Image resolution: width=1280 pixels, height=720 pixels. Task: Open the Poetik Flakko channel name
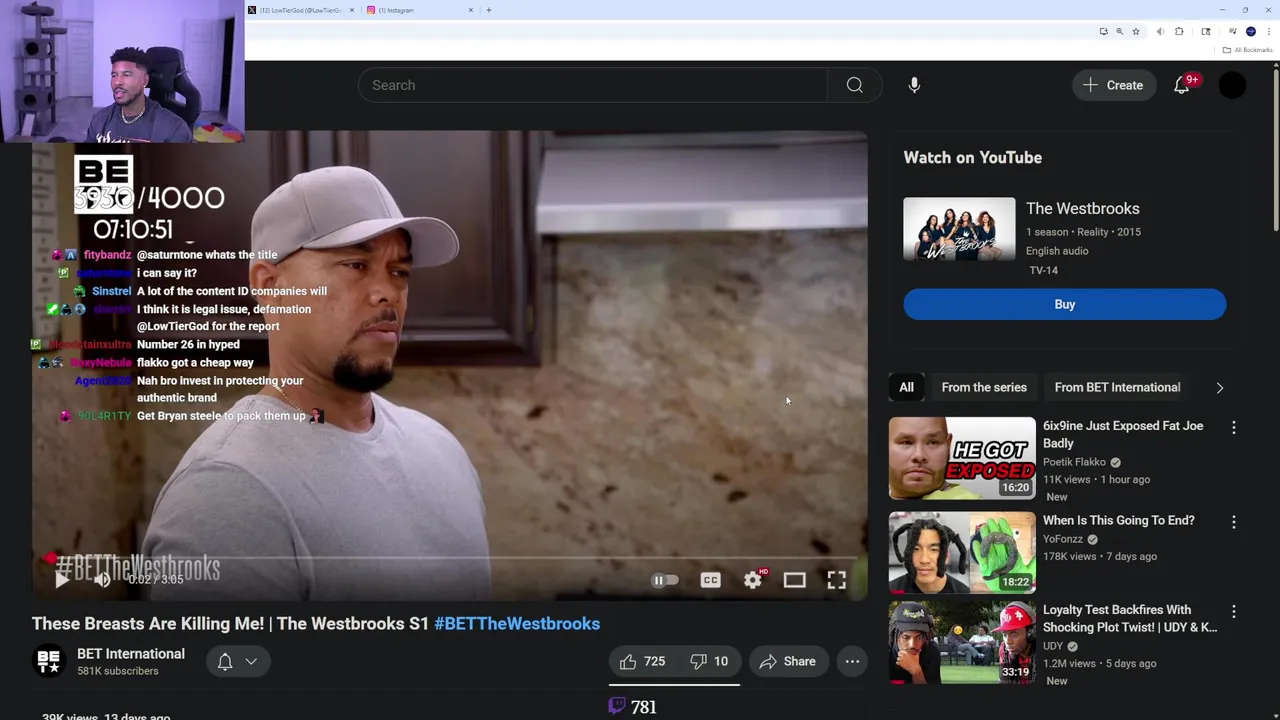(1074, 462)
